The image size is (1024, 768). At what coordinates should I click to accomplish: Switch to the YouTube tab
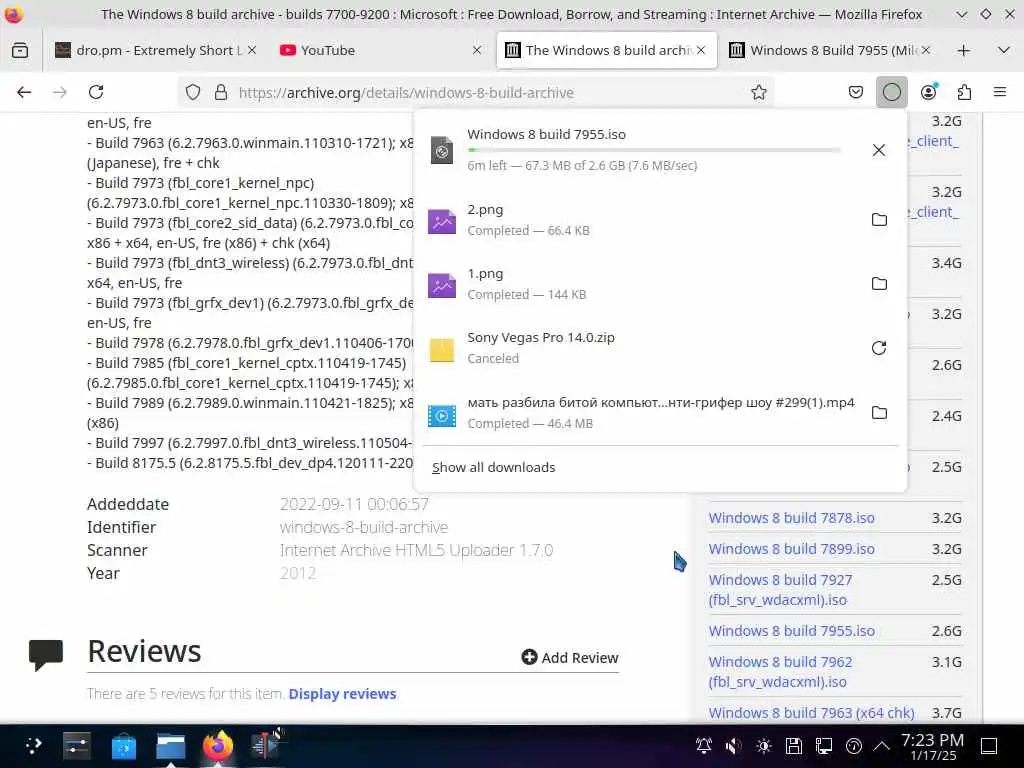[x=380, y=50]
